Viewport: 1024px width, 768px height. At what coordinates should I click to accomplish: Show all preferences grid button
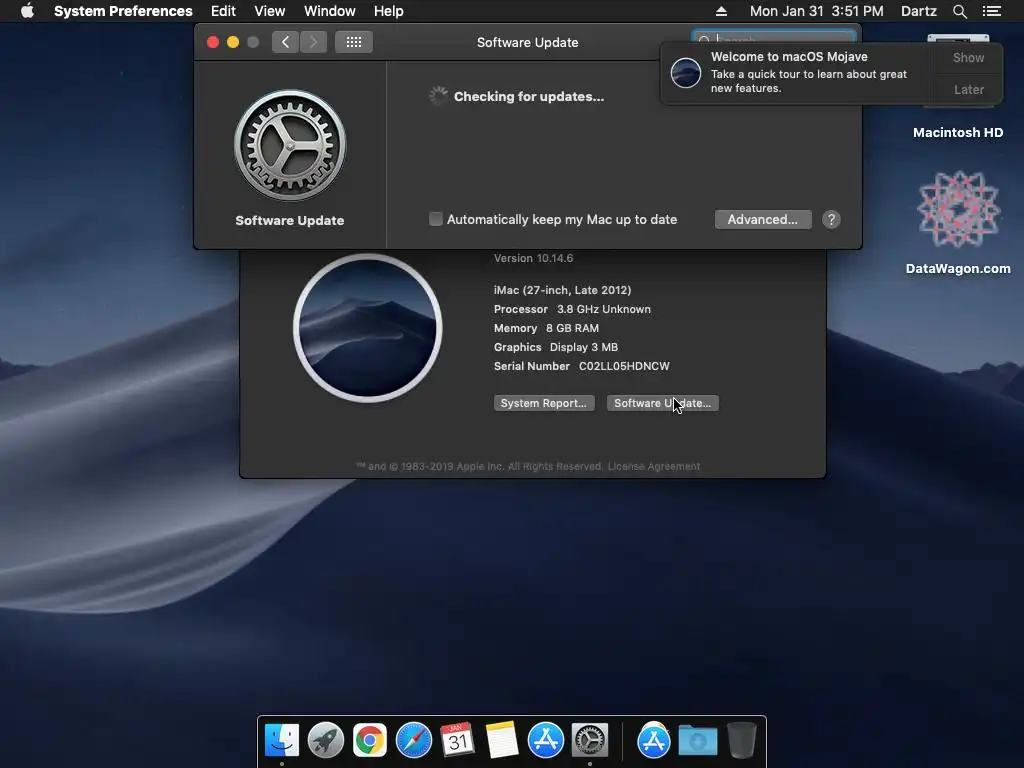[354, 42]
